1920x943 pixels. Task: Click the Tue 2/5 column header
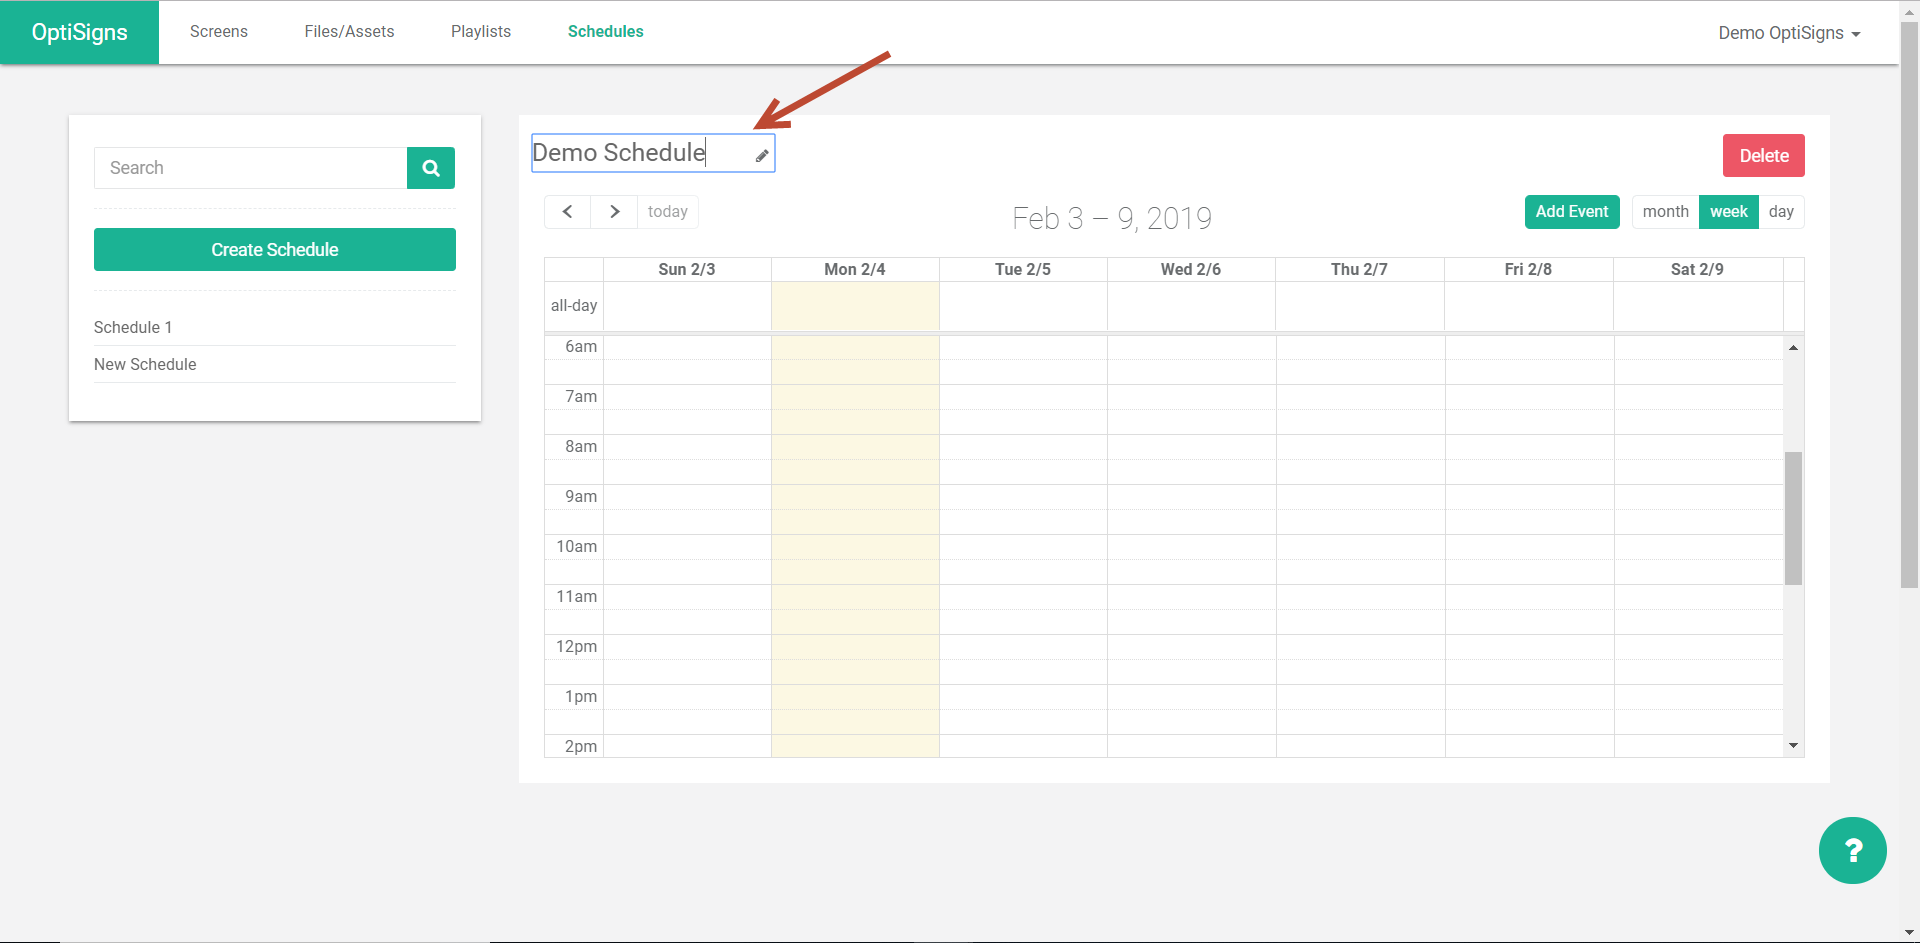pyautogui.click(x=1023, y=269)
